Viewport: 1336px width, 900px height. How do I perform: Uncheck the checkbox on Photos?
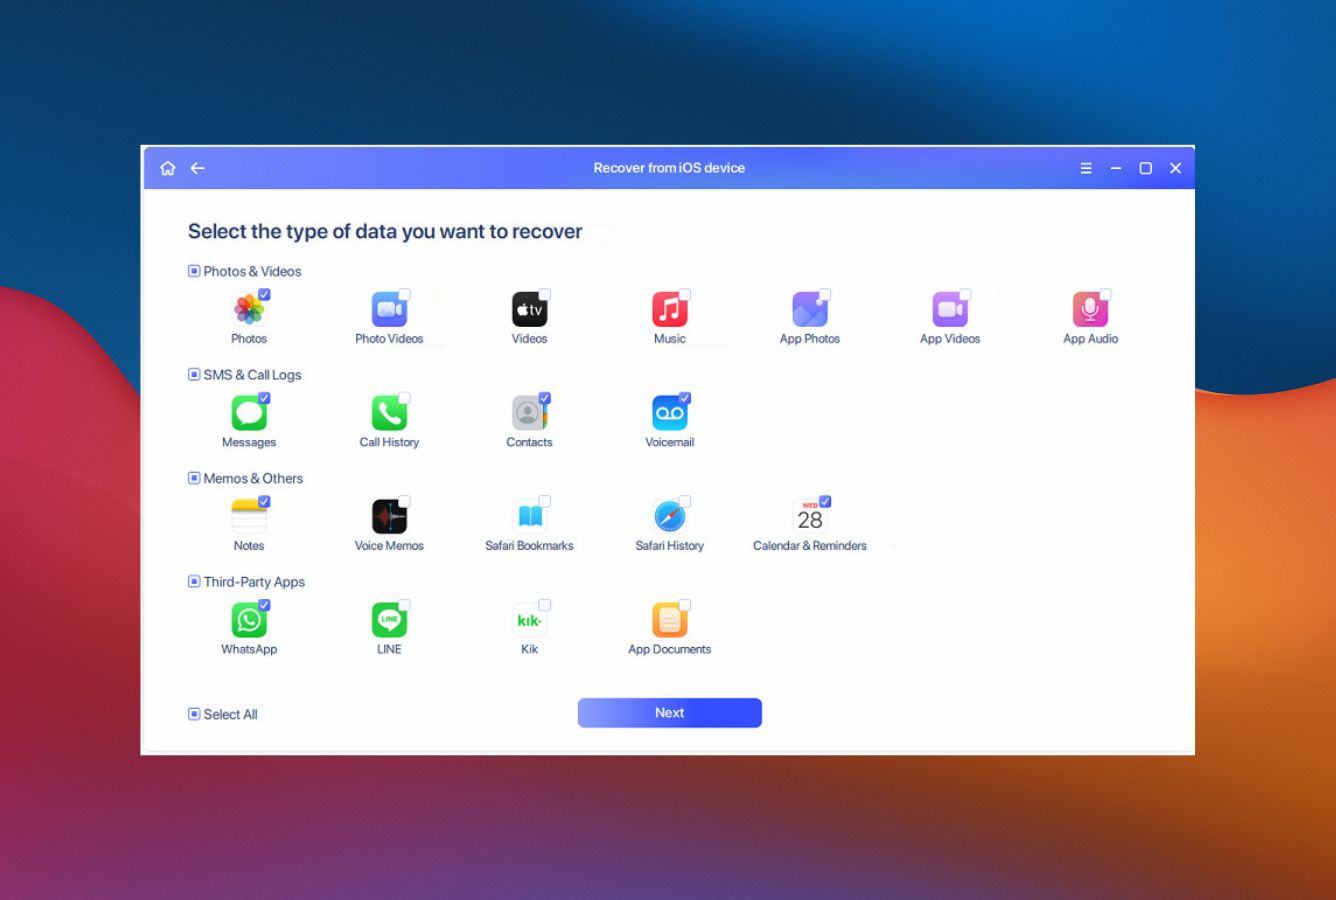click(x=264, y=295)
